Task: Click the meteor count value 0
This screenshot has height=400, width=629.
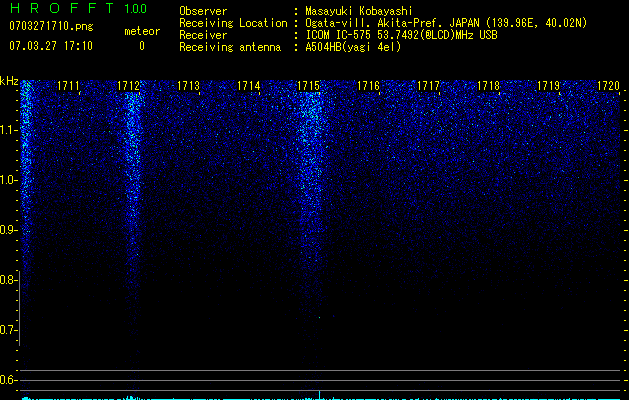Action: 142,46
